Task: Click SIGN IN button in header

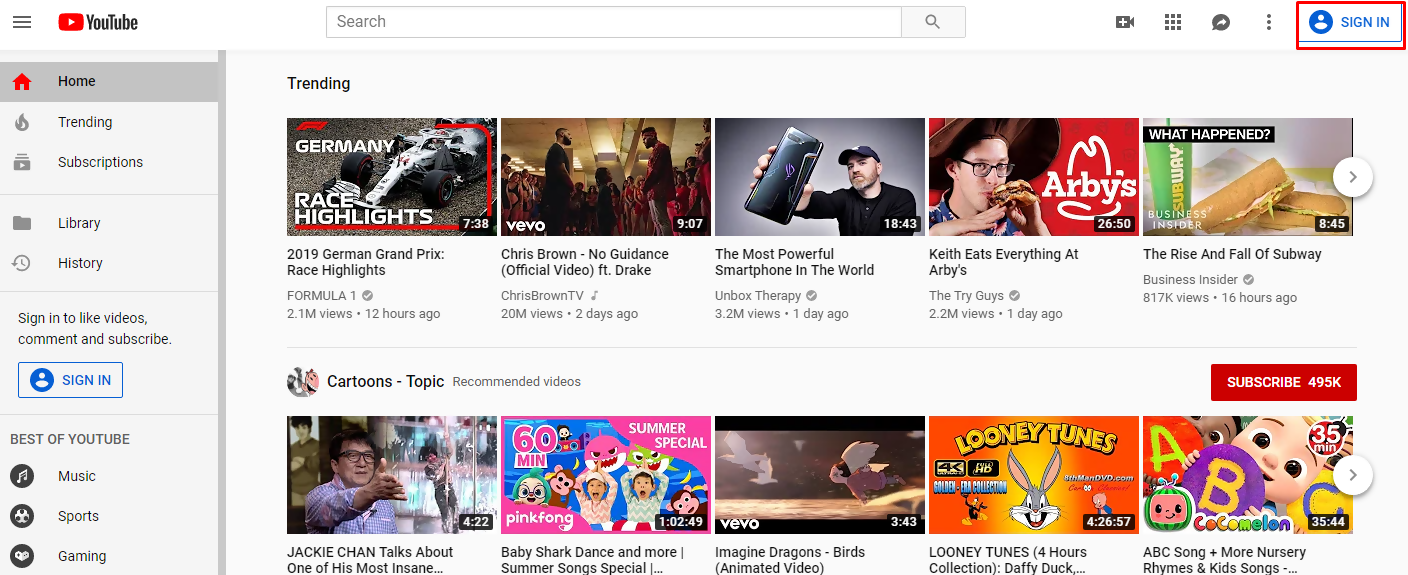Action: click(1350, 22)
